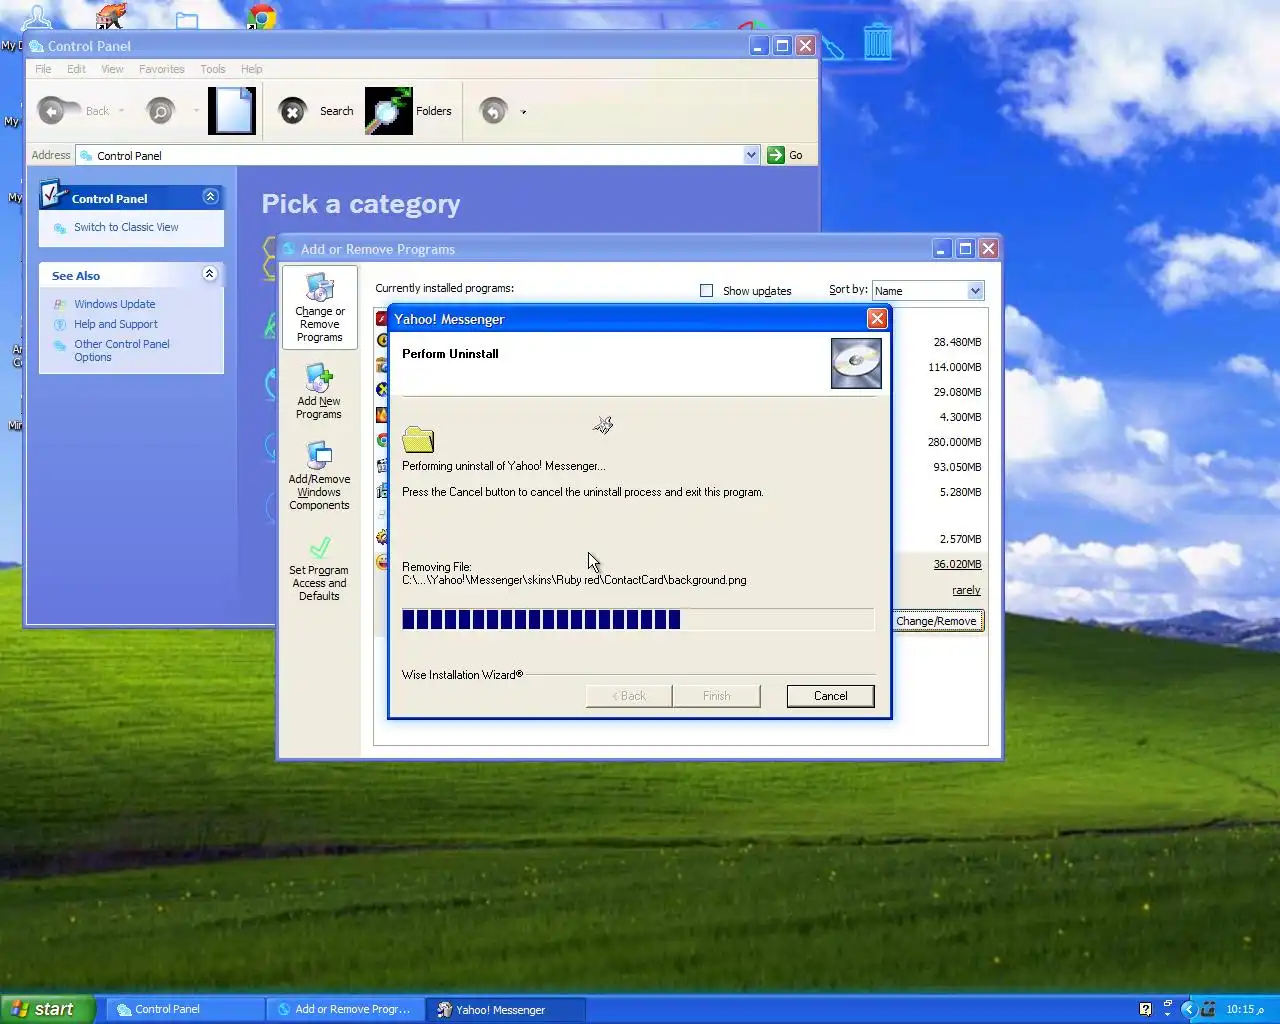Viewport: 1280px width, 1024px height.
Task: Switch to Yahoo! Messenger taskbar button
Action: [505, 1009]
